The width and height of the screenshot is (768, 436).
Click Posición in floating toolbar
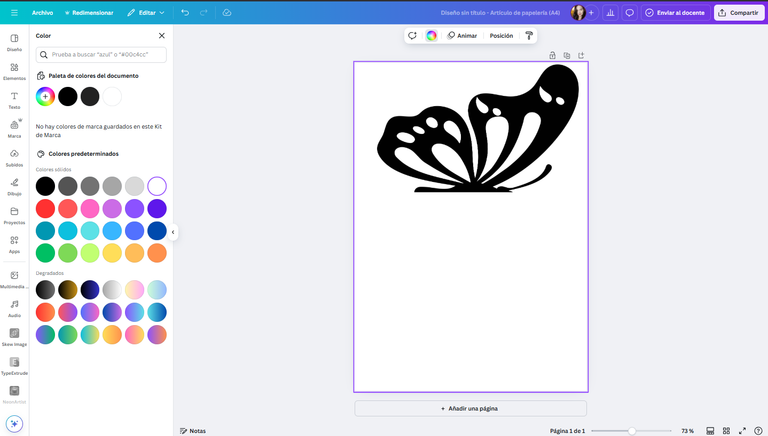501,36
